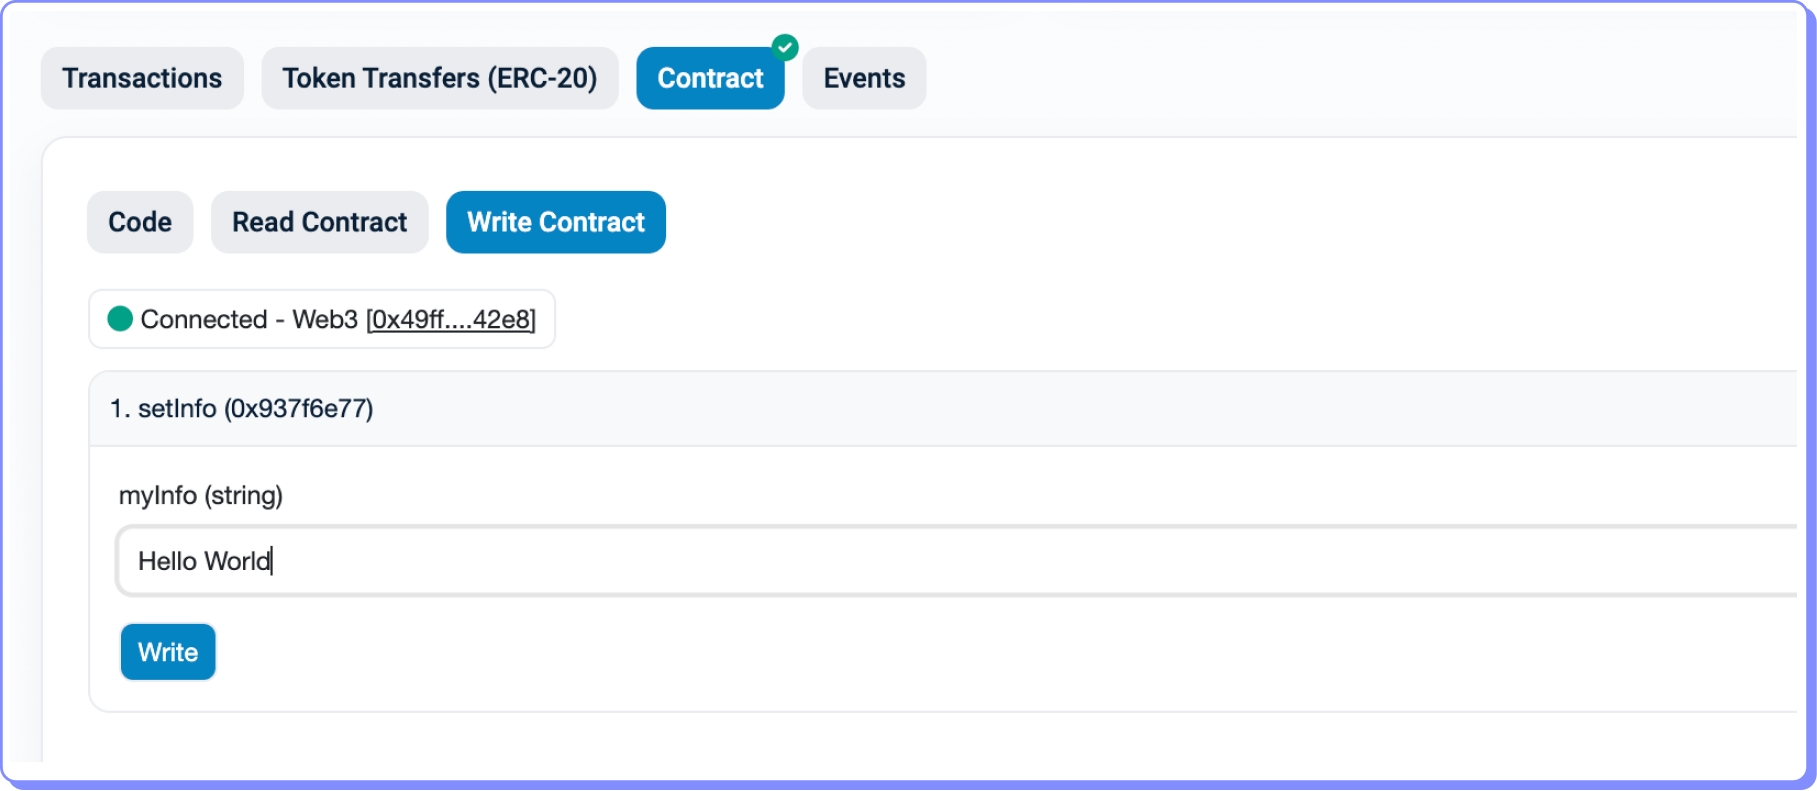Image resolution: width=1817 pixels, height=791 pixels.
Task: Select the Contract tab
Action: (x=709, y=78)
